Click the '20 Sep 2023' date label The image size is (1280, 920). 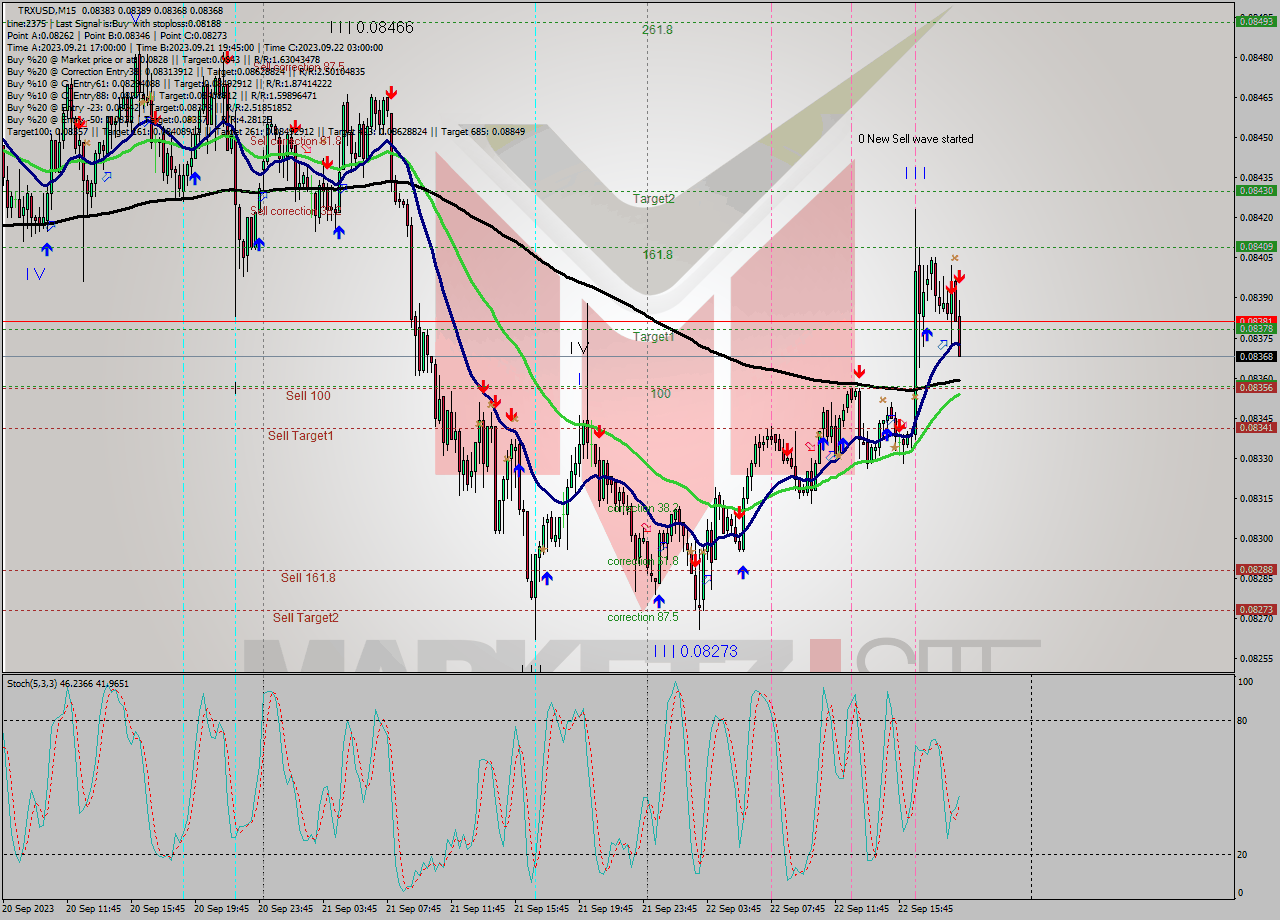pyautogui.click(x=27, y=909)
